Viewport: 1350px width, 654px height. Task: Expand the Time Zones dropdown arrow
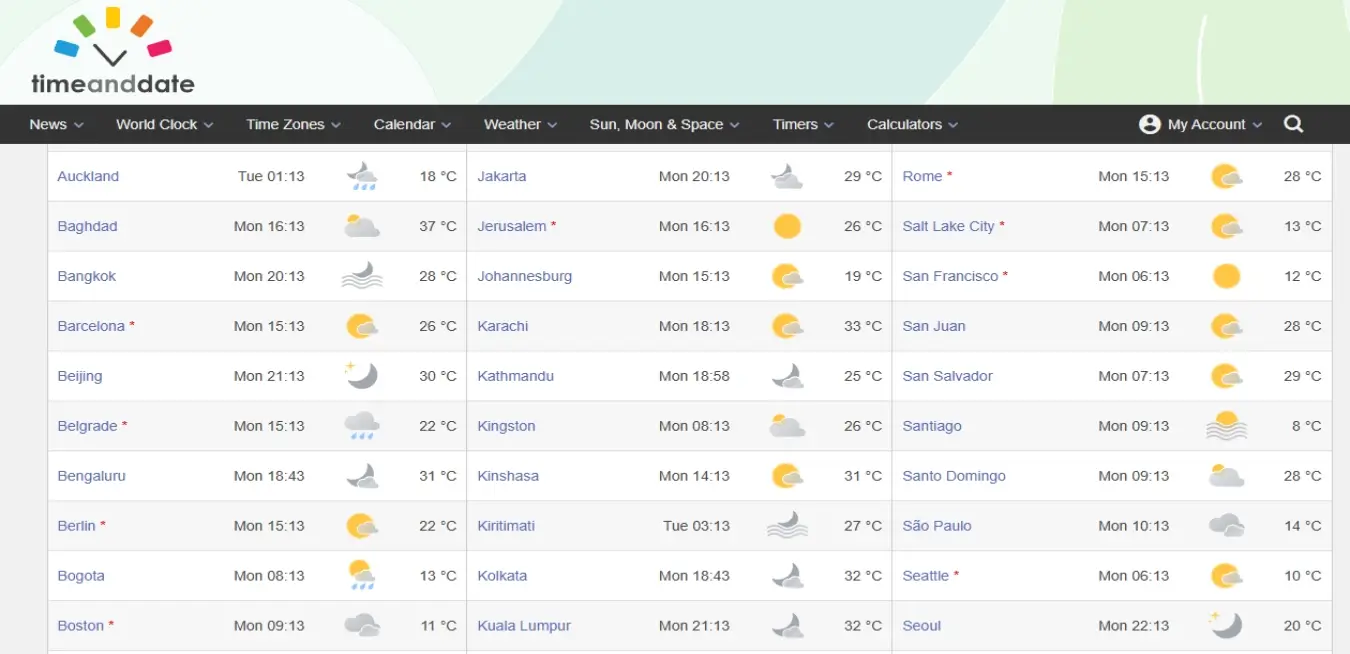(336, 125)
